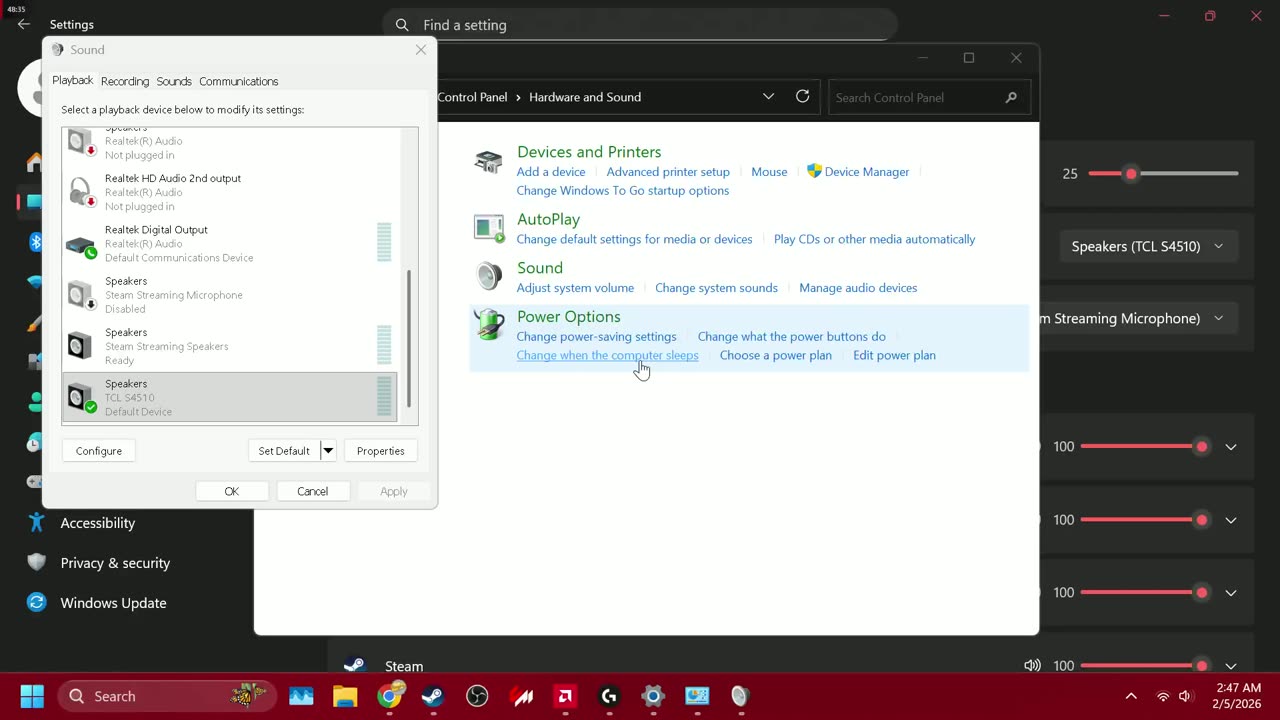
Task: Click the Devices and Printers category icon
Action: coord(489,161)
